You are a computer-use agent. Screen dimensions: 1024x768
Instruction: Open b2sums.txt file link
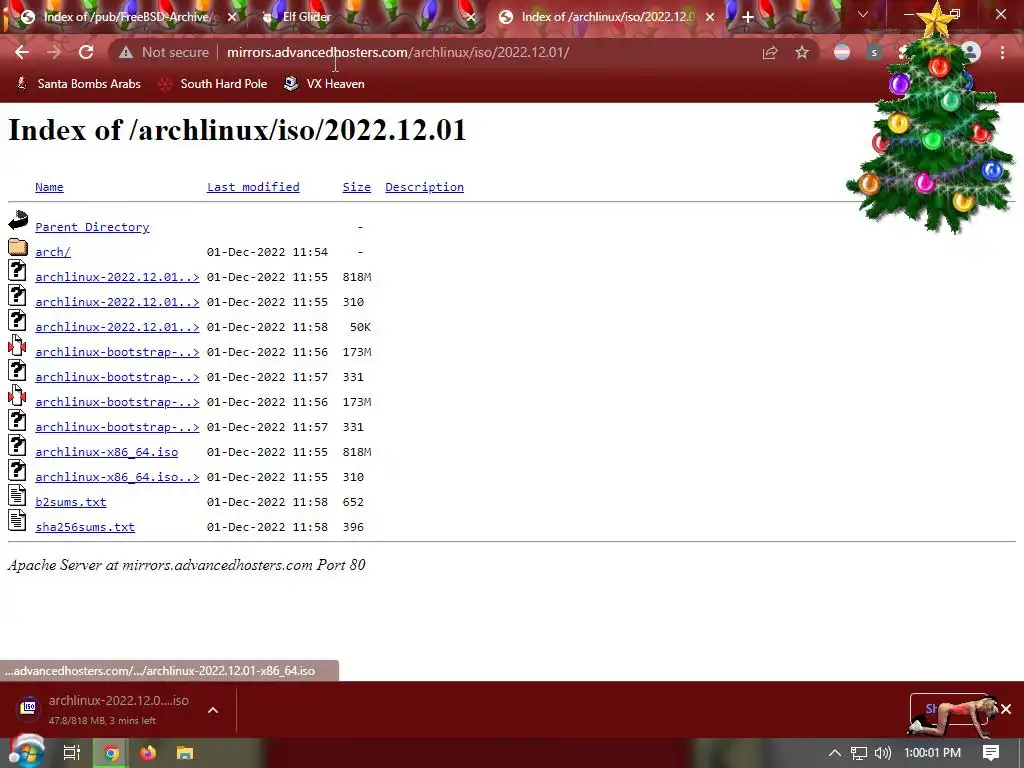(x=71, y=502)
